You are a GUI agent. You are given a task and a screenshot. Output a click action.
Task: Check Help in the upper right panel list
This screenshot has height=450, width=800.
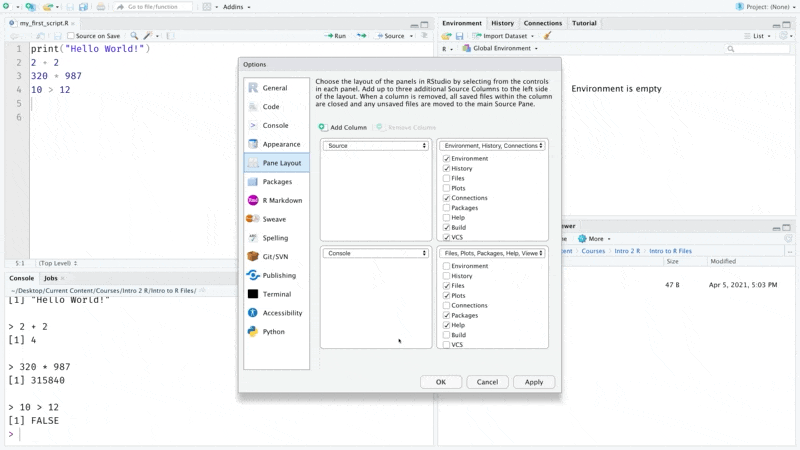point(446,217)
